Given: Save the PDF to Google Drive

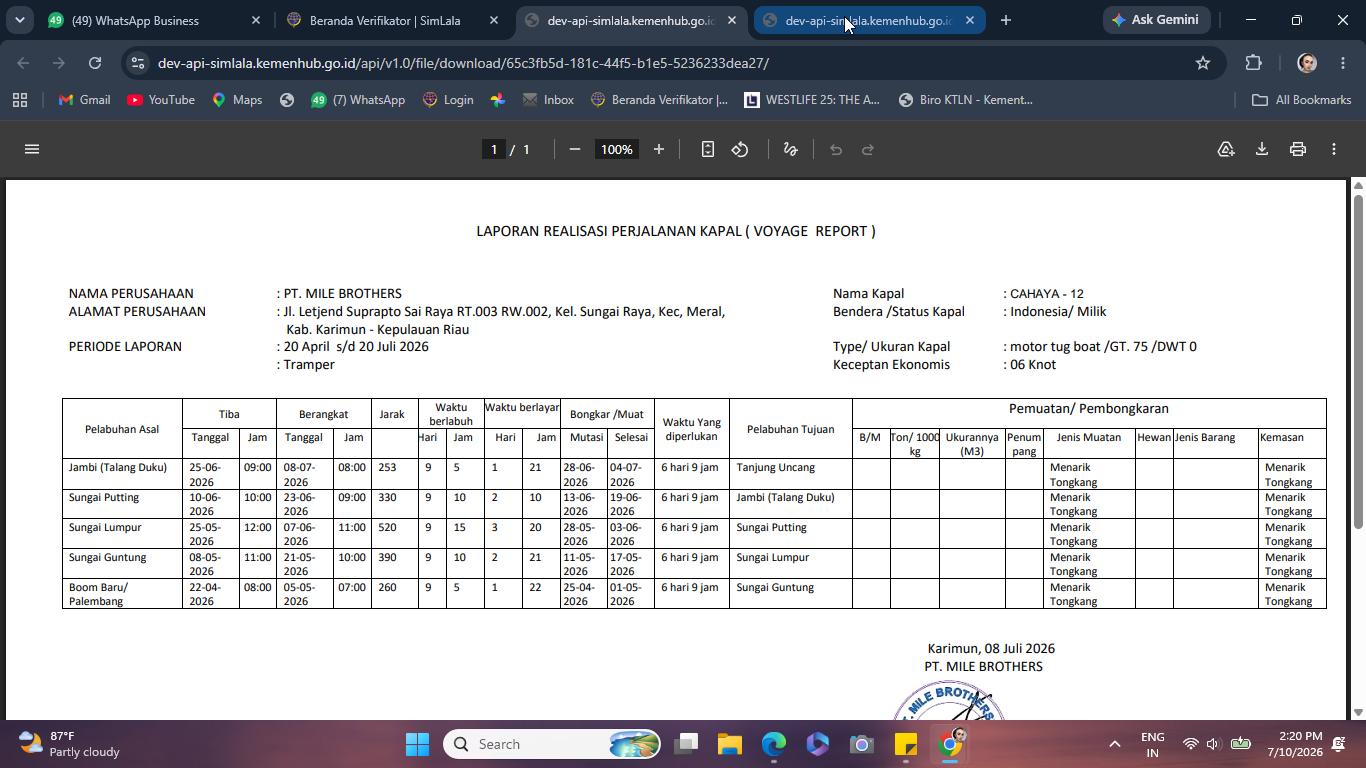Looking at the screenshot, I should pos(1226,149).
